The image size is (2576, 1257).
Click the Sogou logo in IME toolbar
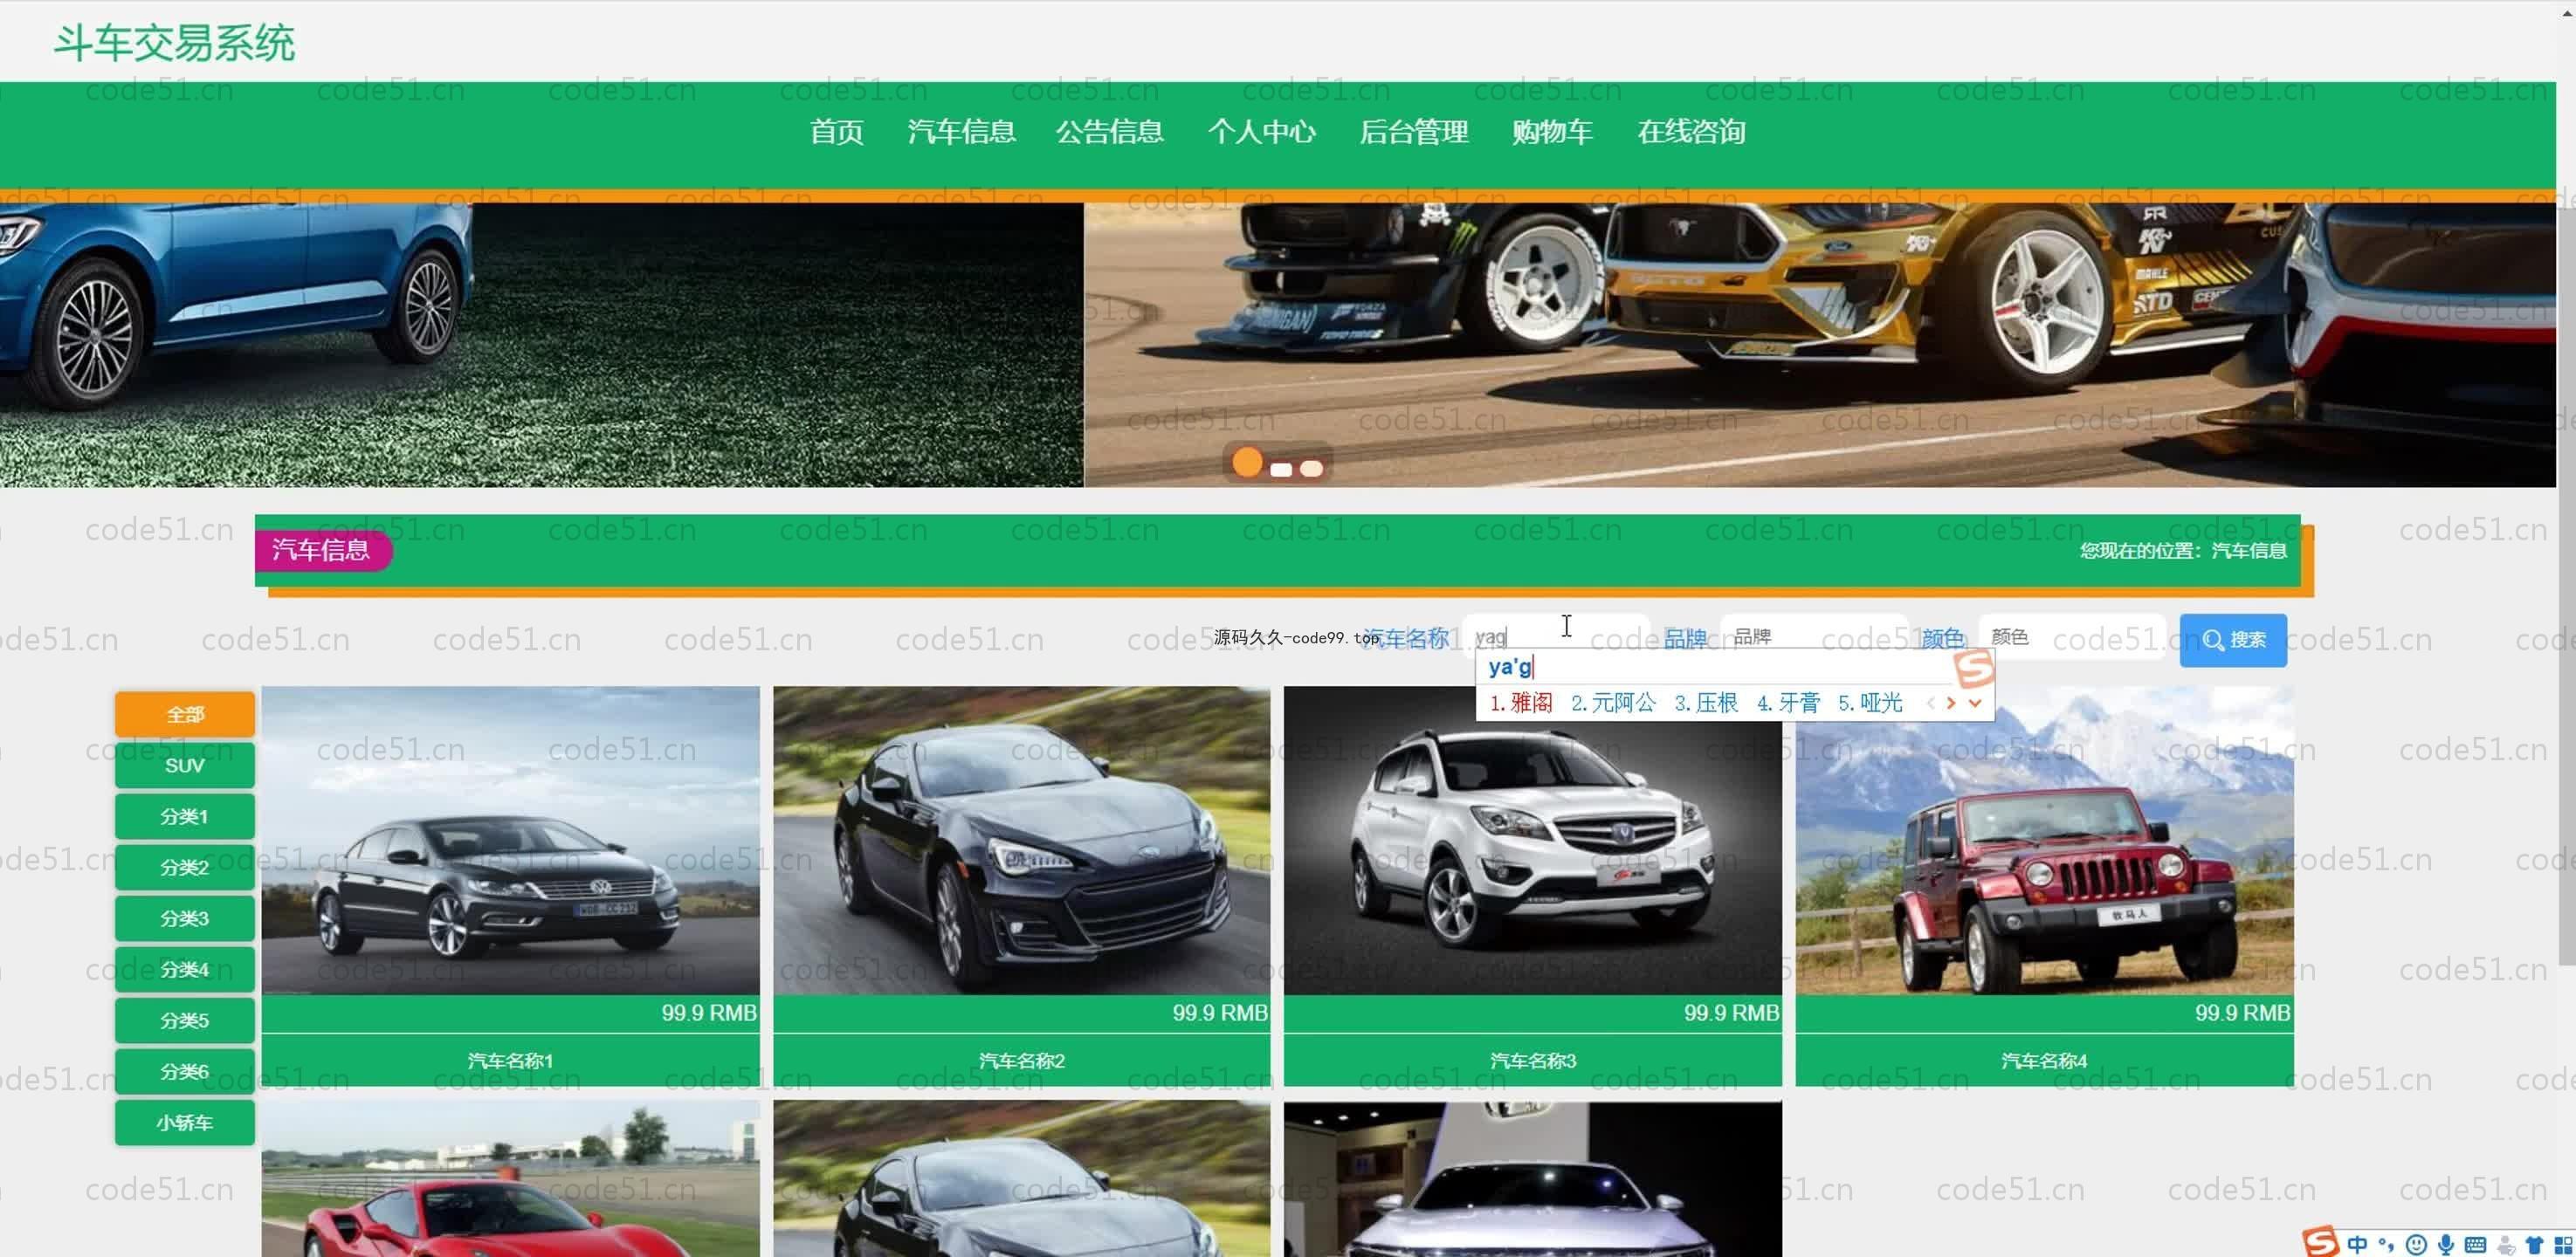click(2320, 1242)
